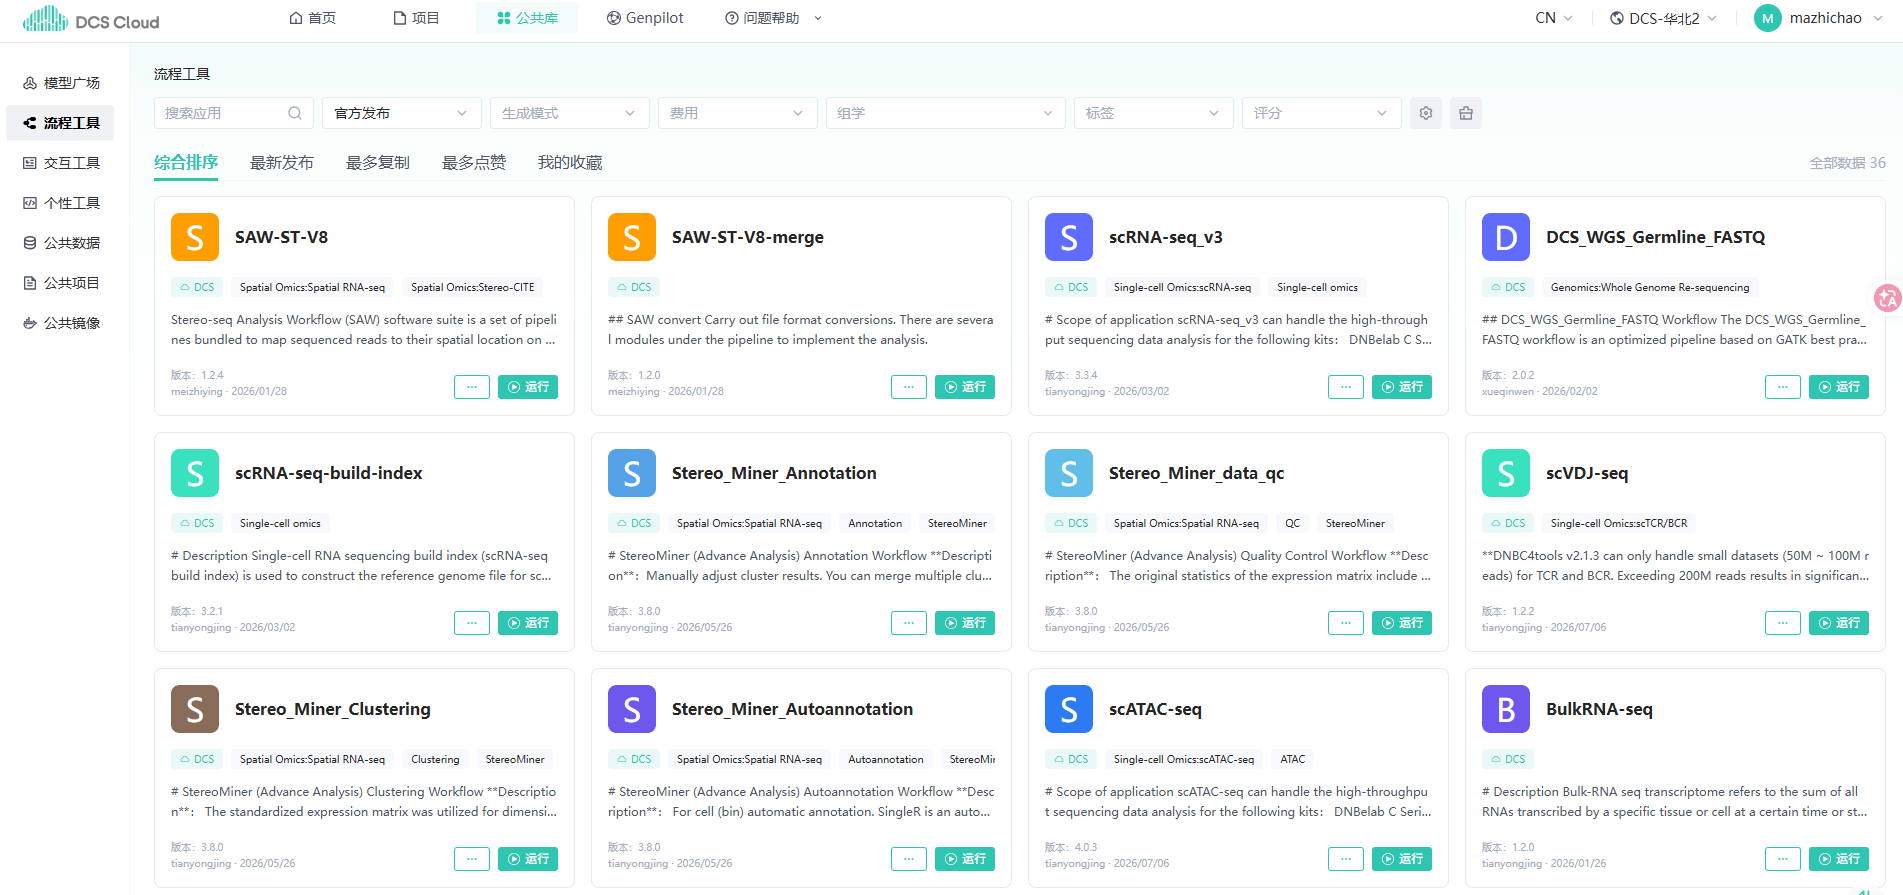1903x895 pixels.
Task: Run the scATAC-seq workflow
Action: (x=1402, y=859)
